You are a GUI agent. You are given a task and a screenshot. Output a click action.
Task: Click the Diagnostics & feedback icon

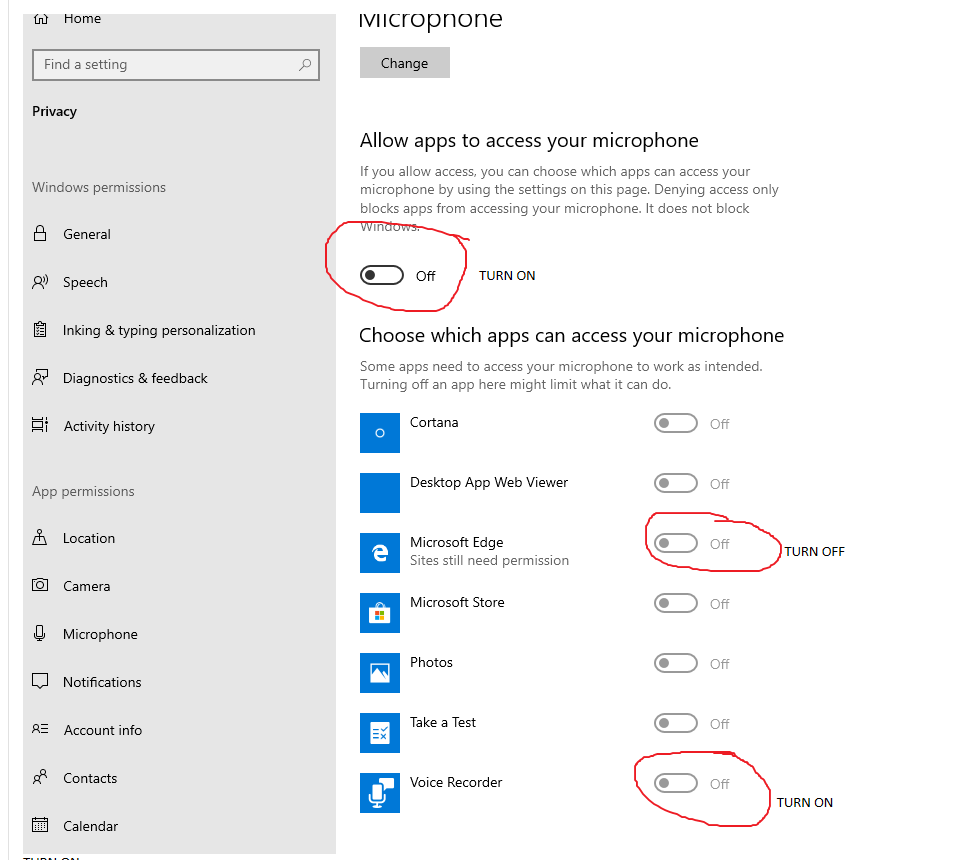pyautogui.click(x=40, y=378)
